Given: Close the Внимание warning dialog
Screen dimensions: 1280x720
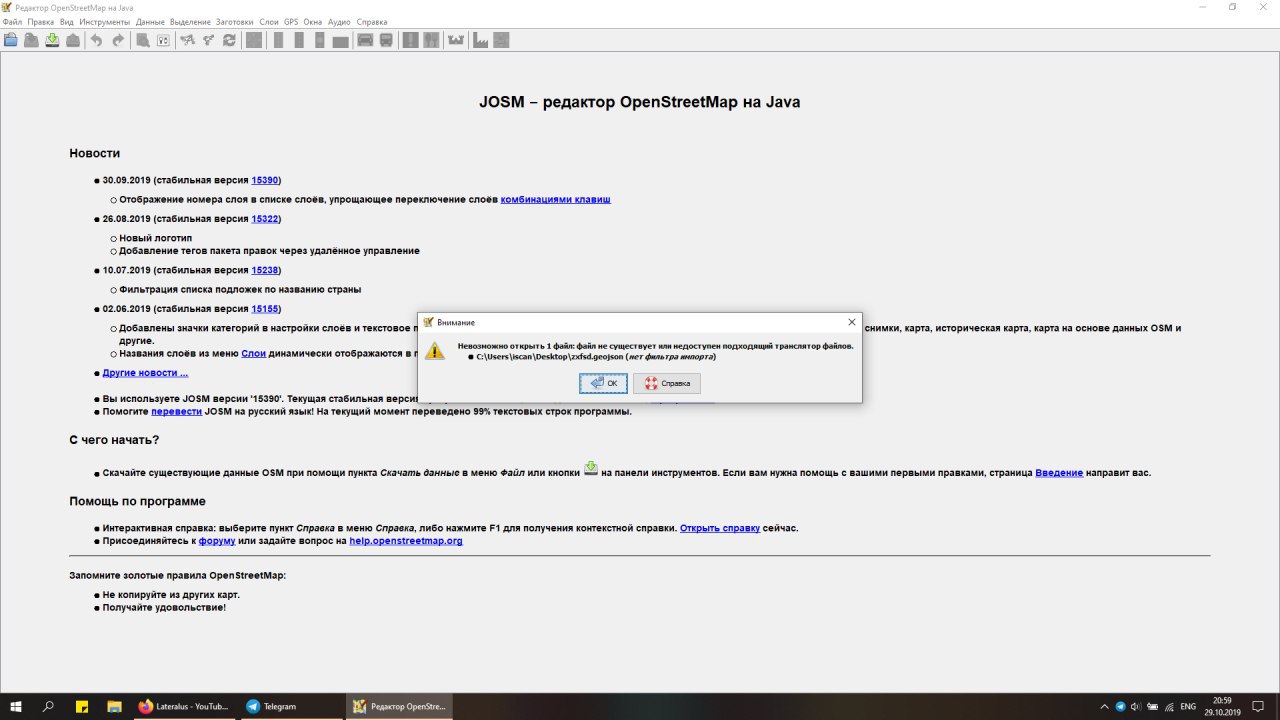Looking at the screenshot, I should point(851,322).
